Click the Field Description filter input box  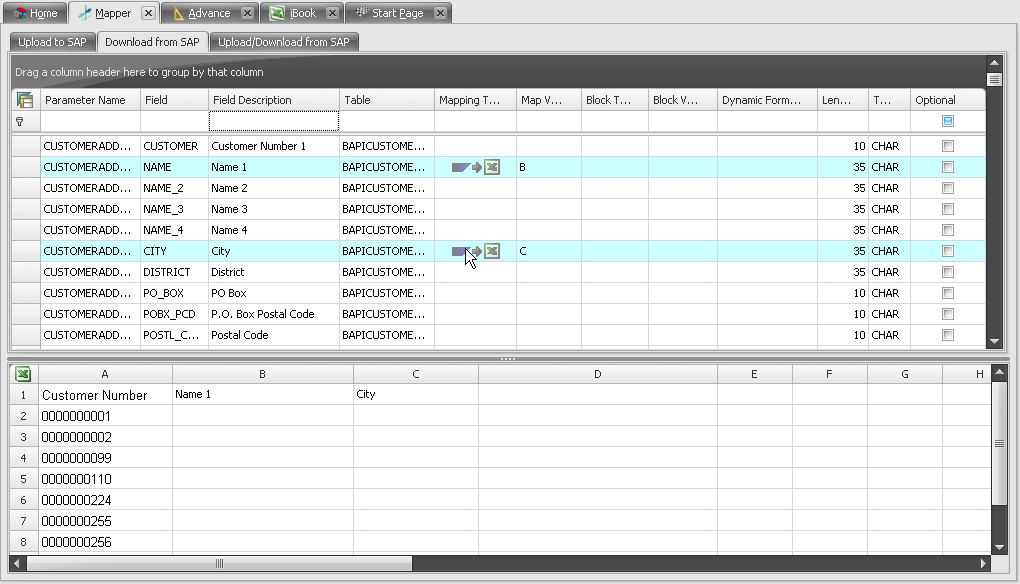point(273,121)
